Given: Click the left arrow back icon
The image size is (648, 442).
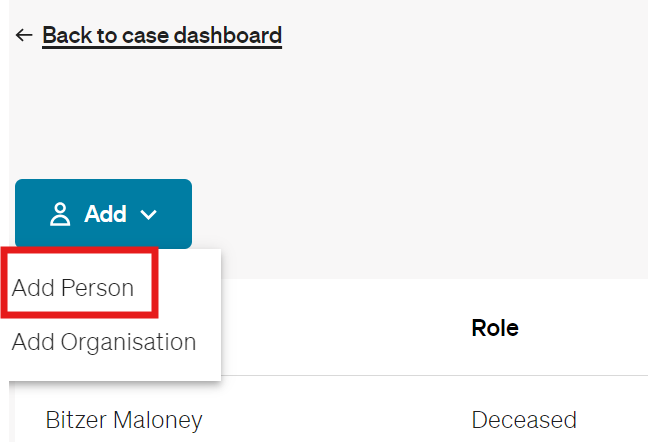Looking at the screenshot, I should coord(25,35).
